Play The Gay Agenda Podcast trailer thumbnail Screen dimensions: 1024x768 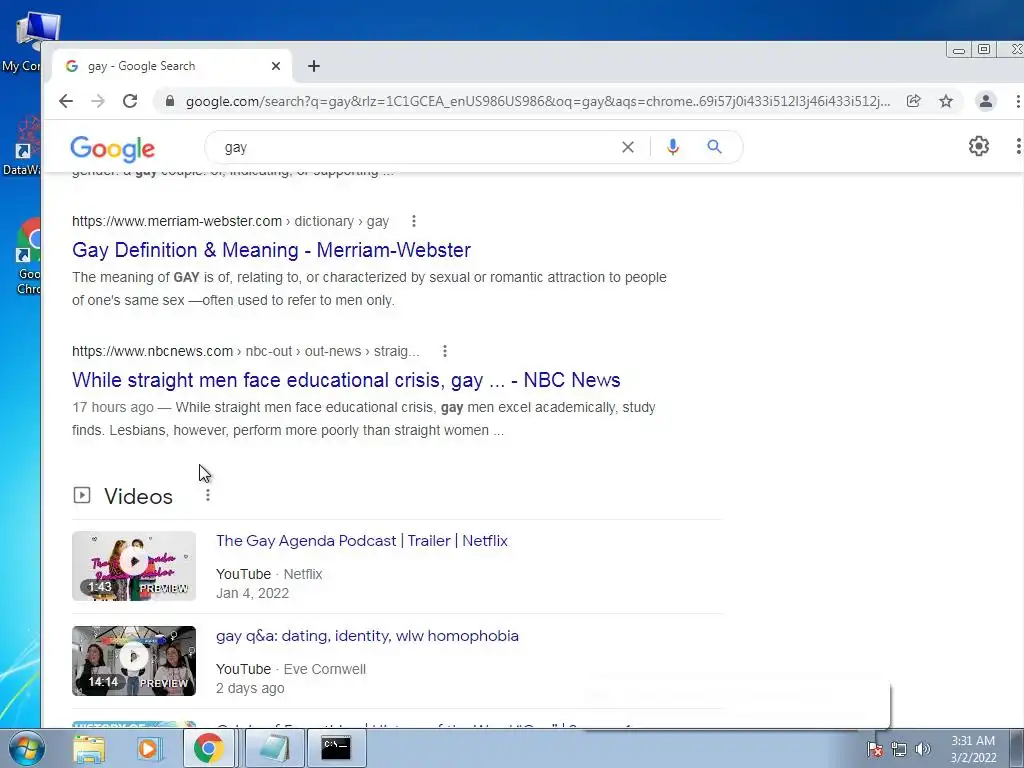[134, 566]
